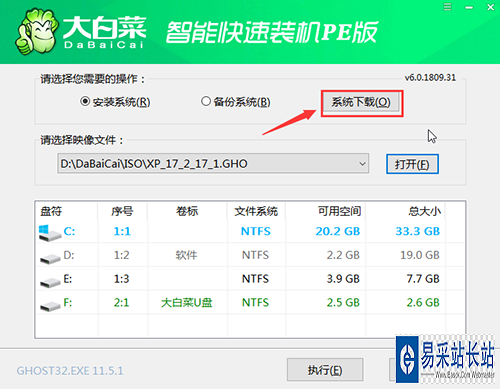
Task: Click the 7.7 GB total size cell
Action: point(423,279)
